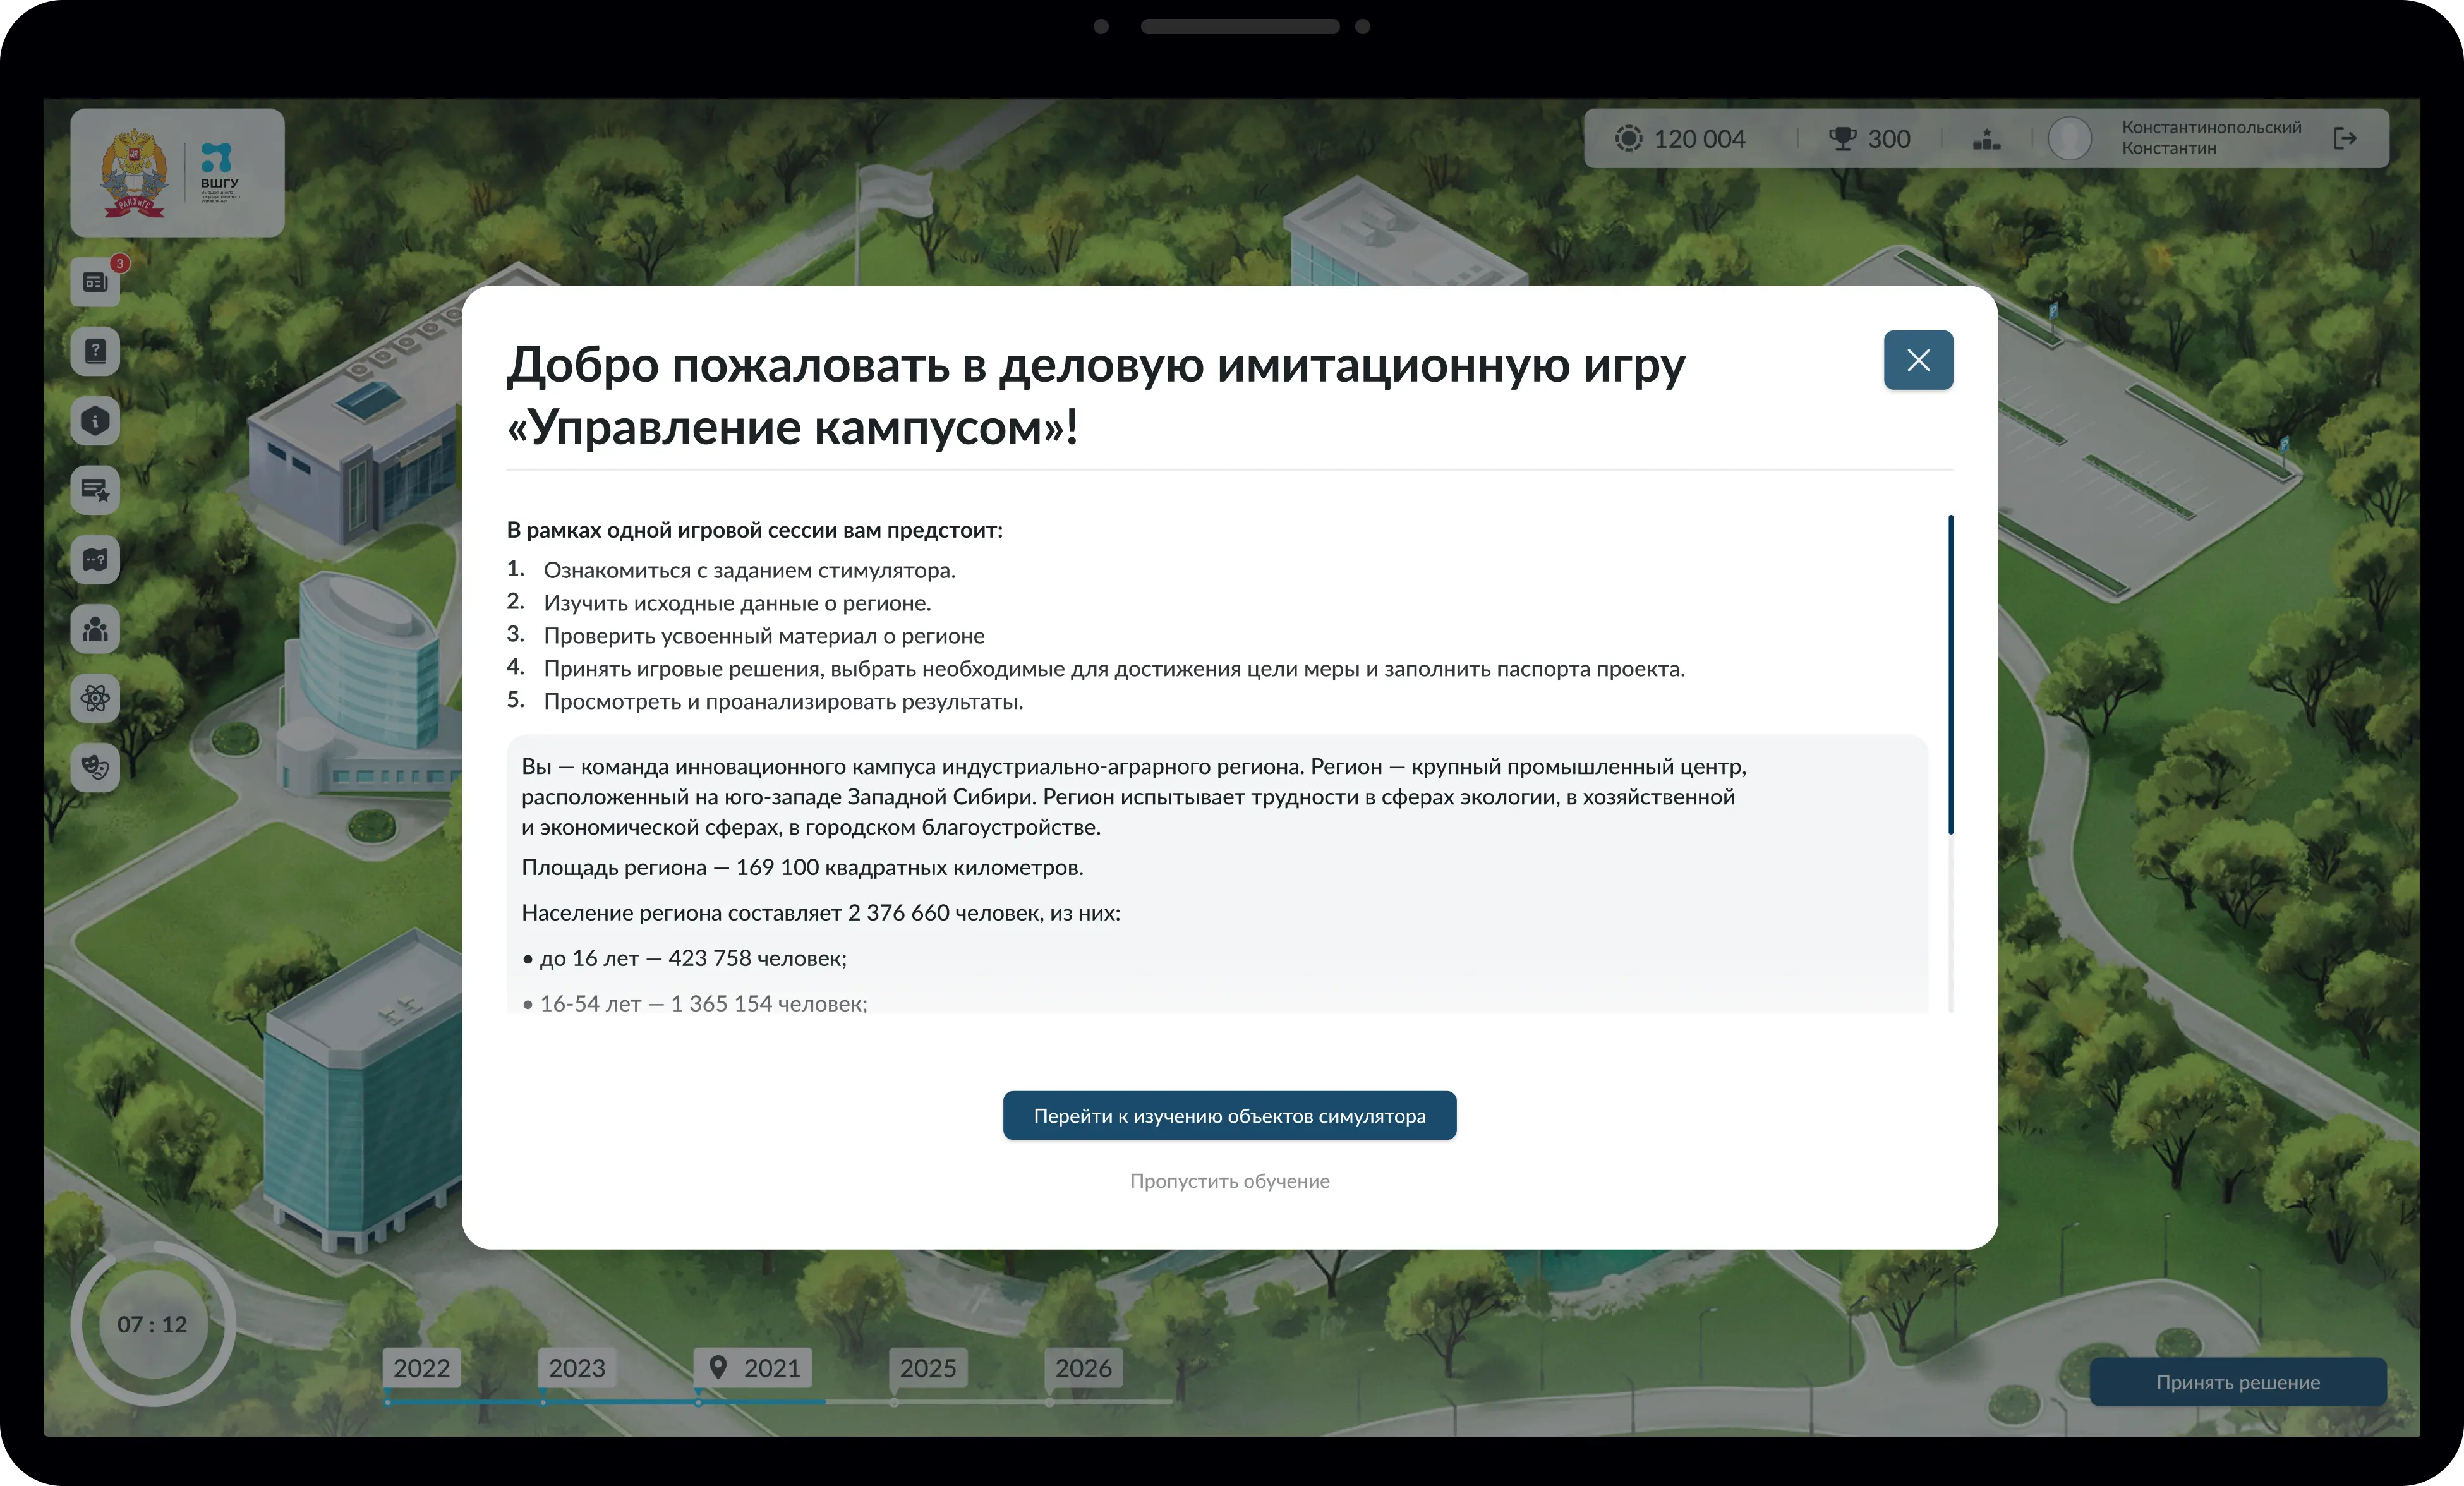2464x1486 pixels.
Task: Click the Пропустить обучение link
Action: click(x=1229, y=1181)
